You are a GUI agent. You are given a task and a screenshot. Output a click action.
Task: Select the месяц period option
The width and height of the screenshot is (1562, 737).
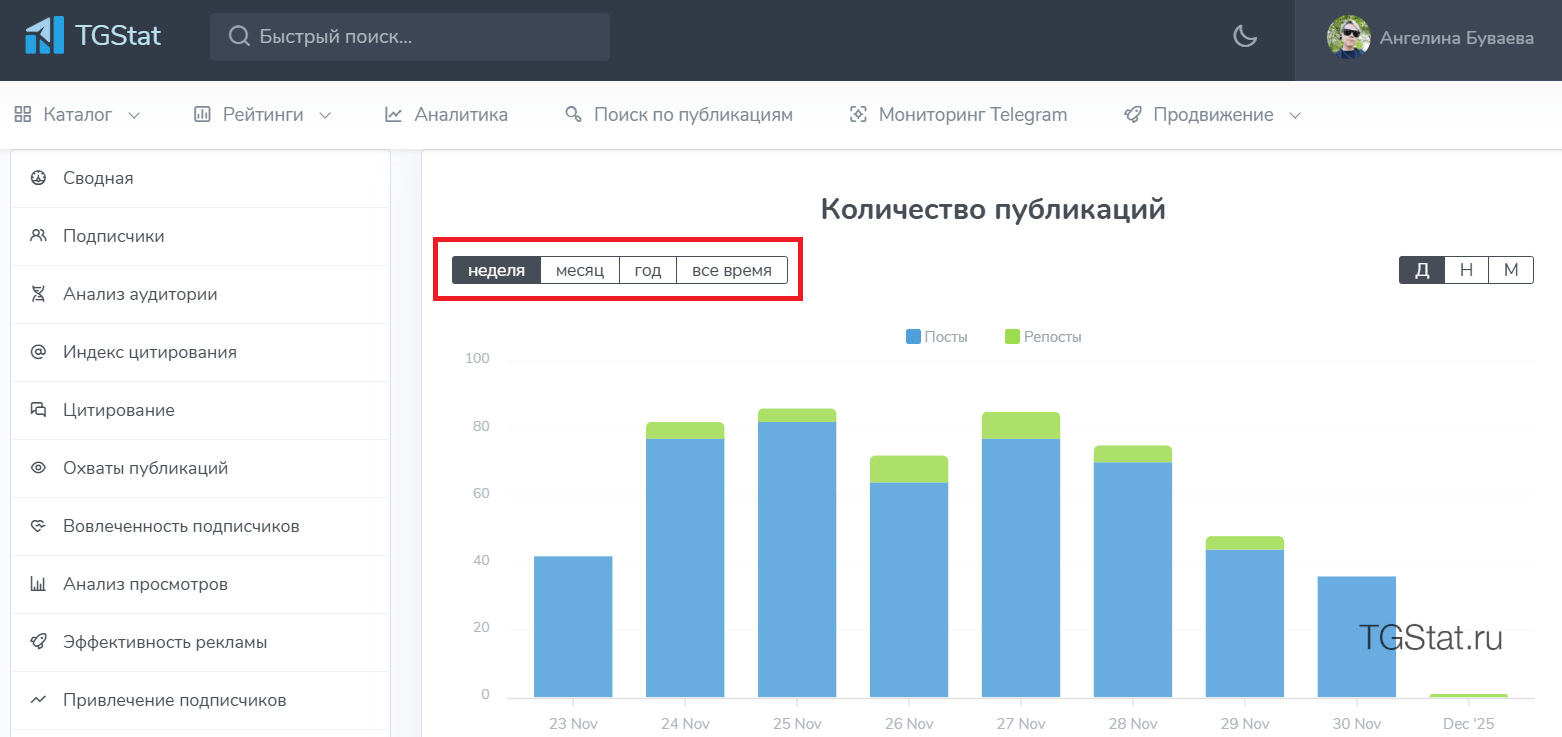click(x=580, y=270)
